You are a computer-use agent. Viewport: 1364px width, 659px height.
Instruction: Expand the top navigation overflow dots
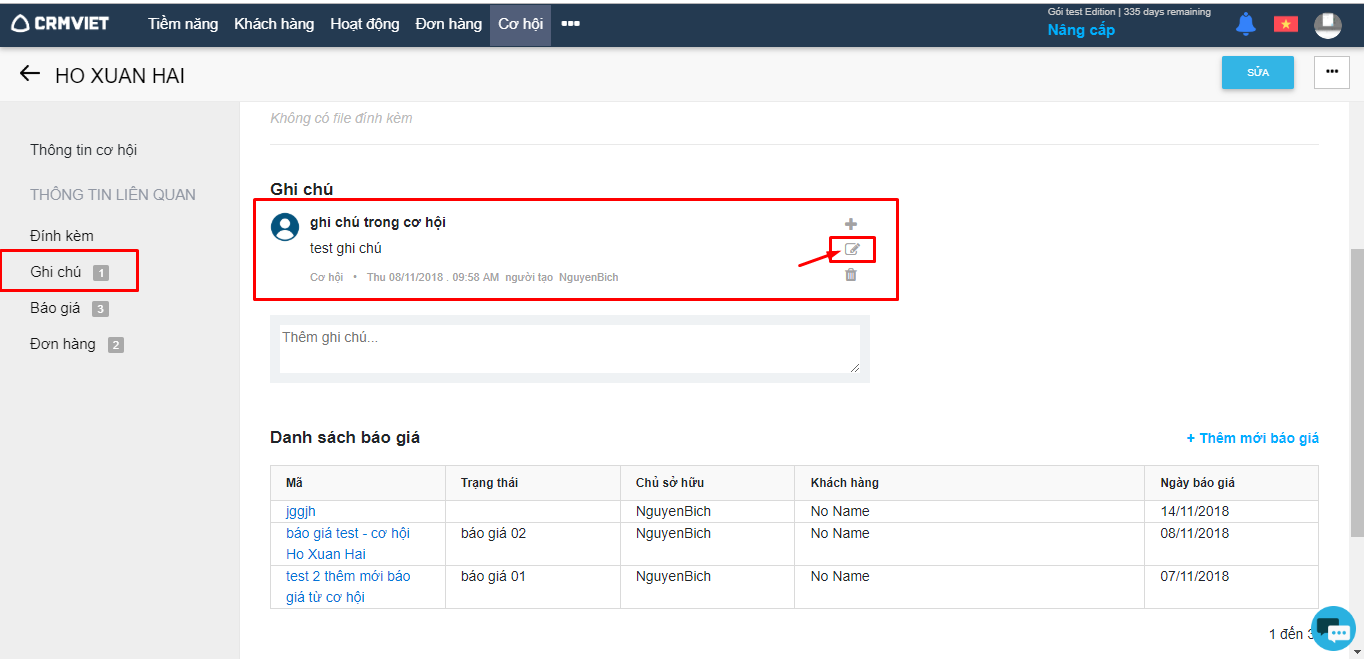(570, 24)
